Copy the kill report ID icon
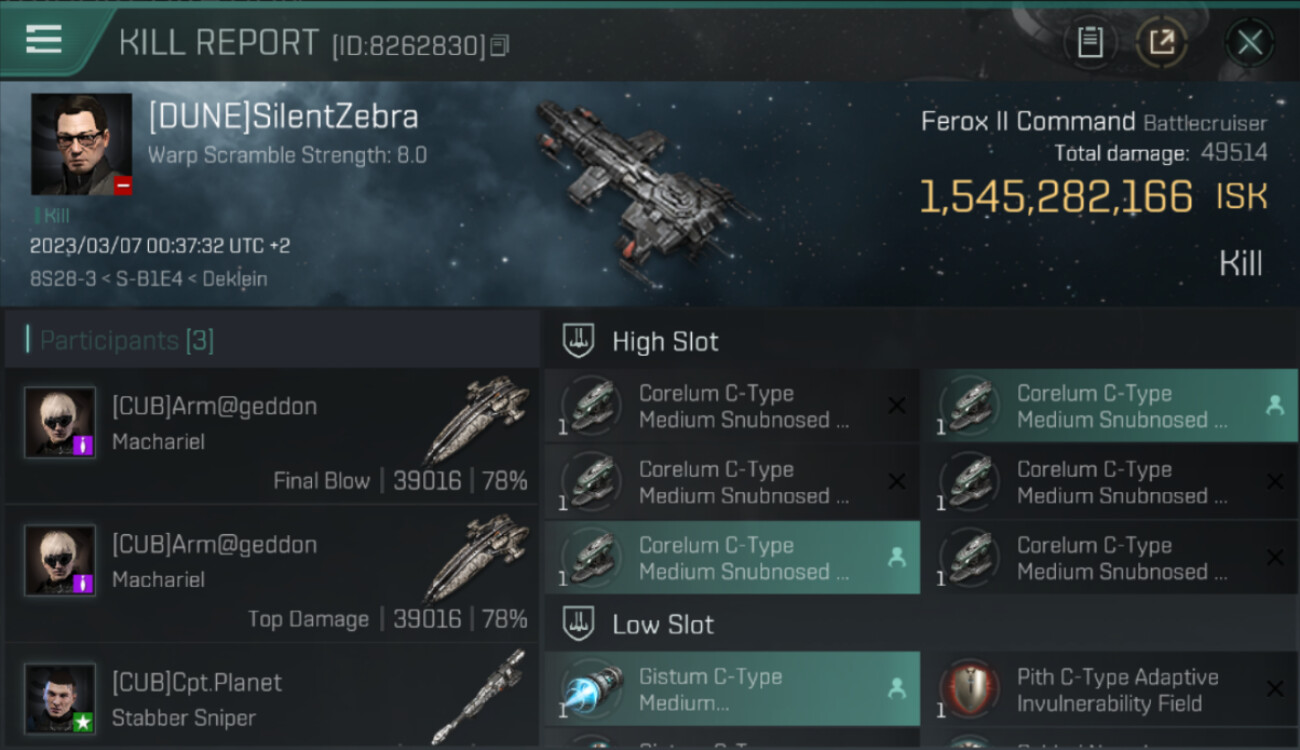 [x=500, y=45]
